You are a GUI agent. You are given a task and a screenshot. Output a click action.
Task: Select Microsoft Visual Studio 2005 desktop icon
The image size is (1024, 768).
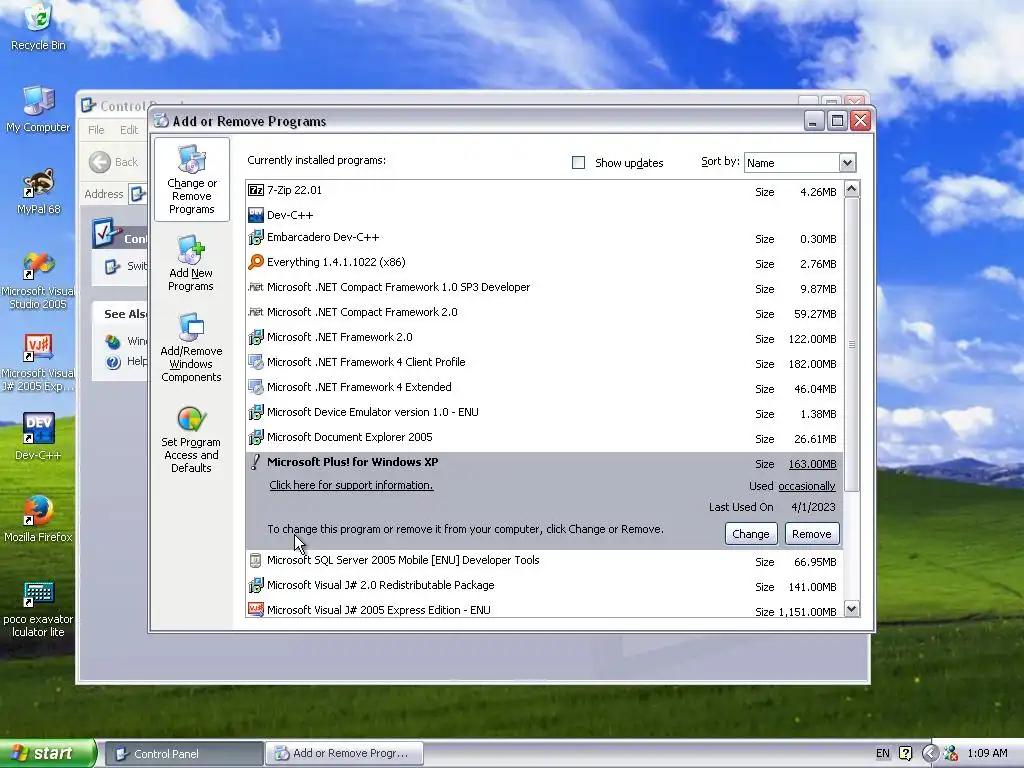pos(38,280)
